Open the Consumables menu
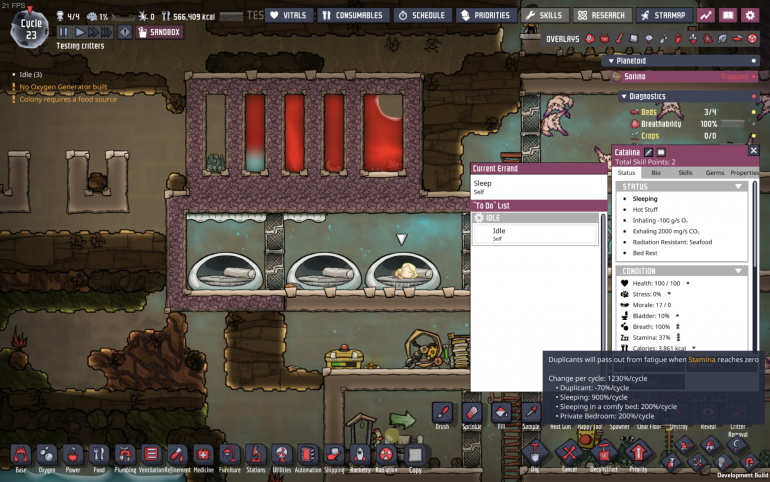The height and width of the screenshot is (482, 770). tap(353, 15)
